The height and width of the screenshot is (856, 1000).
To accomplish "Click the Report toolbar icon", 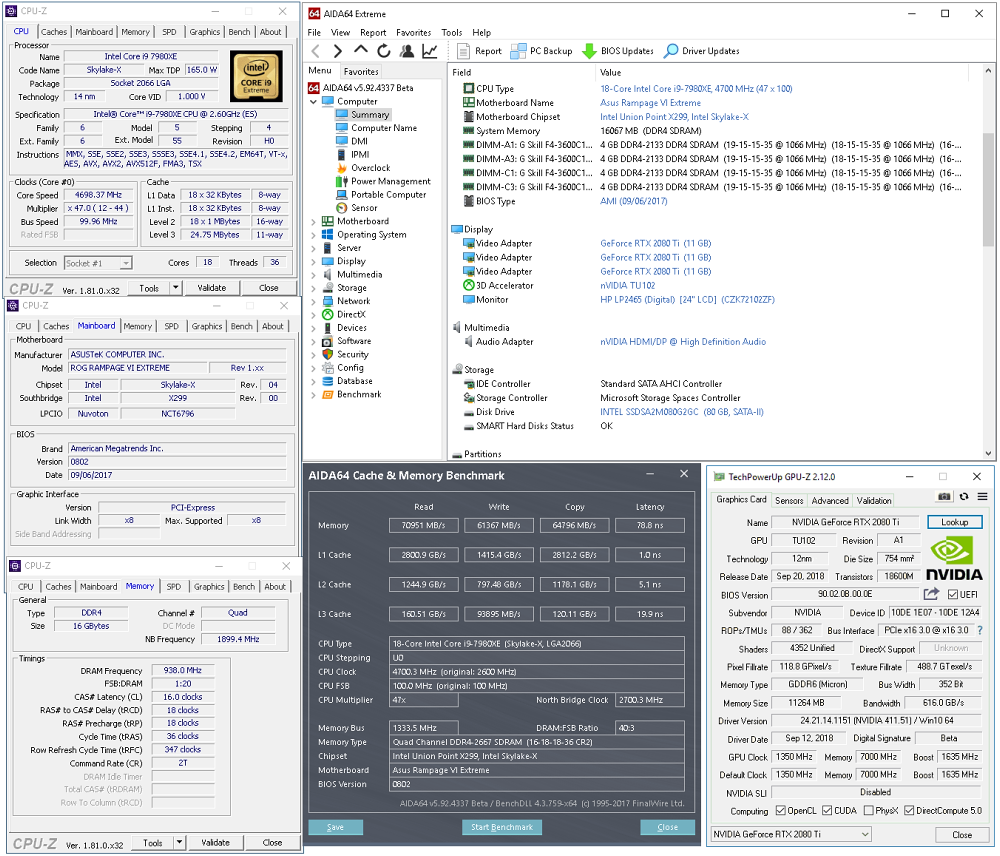I will 464,51.
